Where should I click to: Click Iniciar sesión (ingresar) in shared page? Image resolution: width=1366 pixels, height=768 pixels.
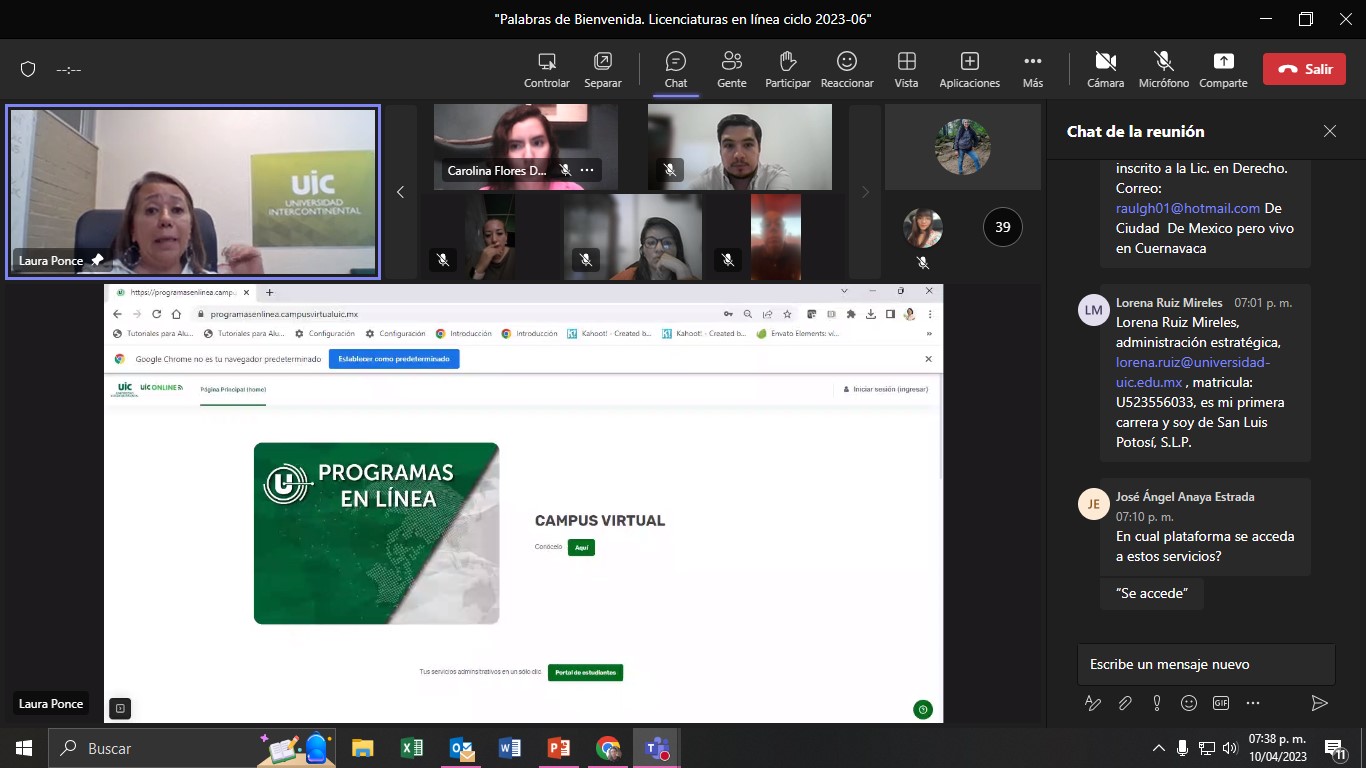coord(887,389)
